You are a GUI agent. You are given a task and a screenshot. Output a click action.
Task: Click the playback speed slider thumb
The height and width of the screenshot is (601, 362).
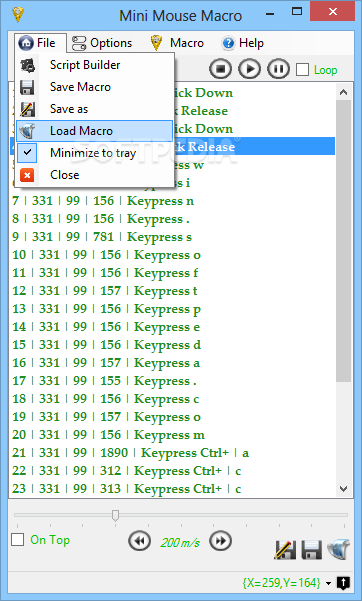[x=115, y=515]
